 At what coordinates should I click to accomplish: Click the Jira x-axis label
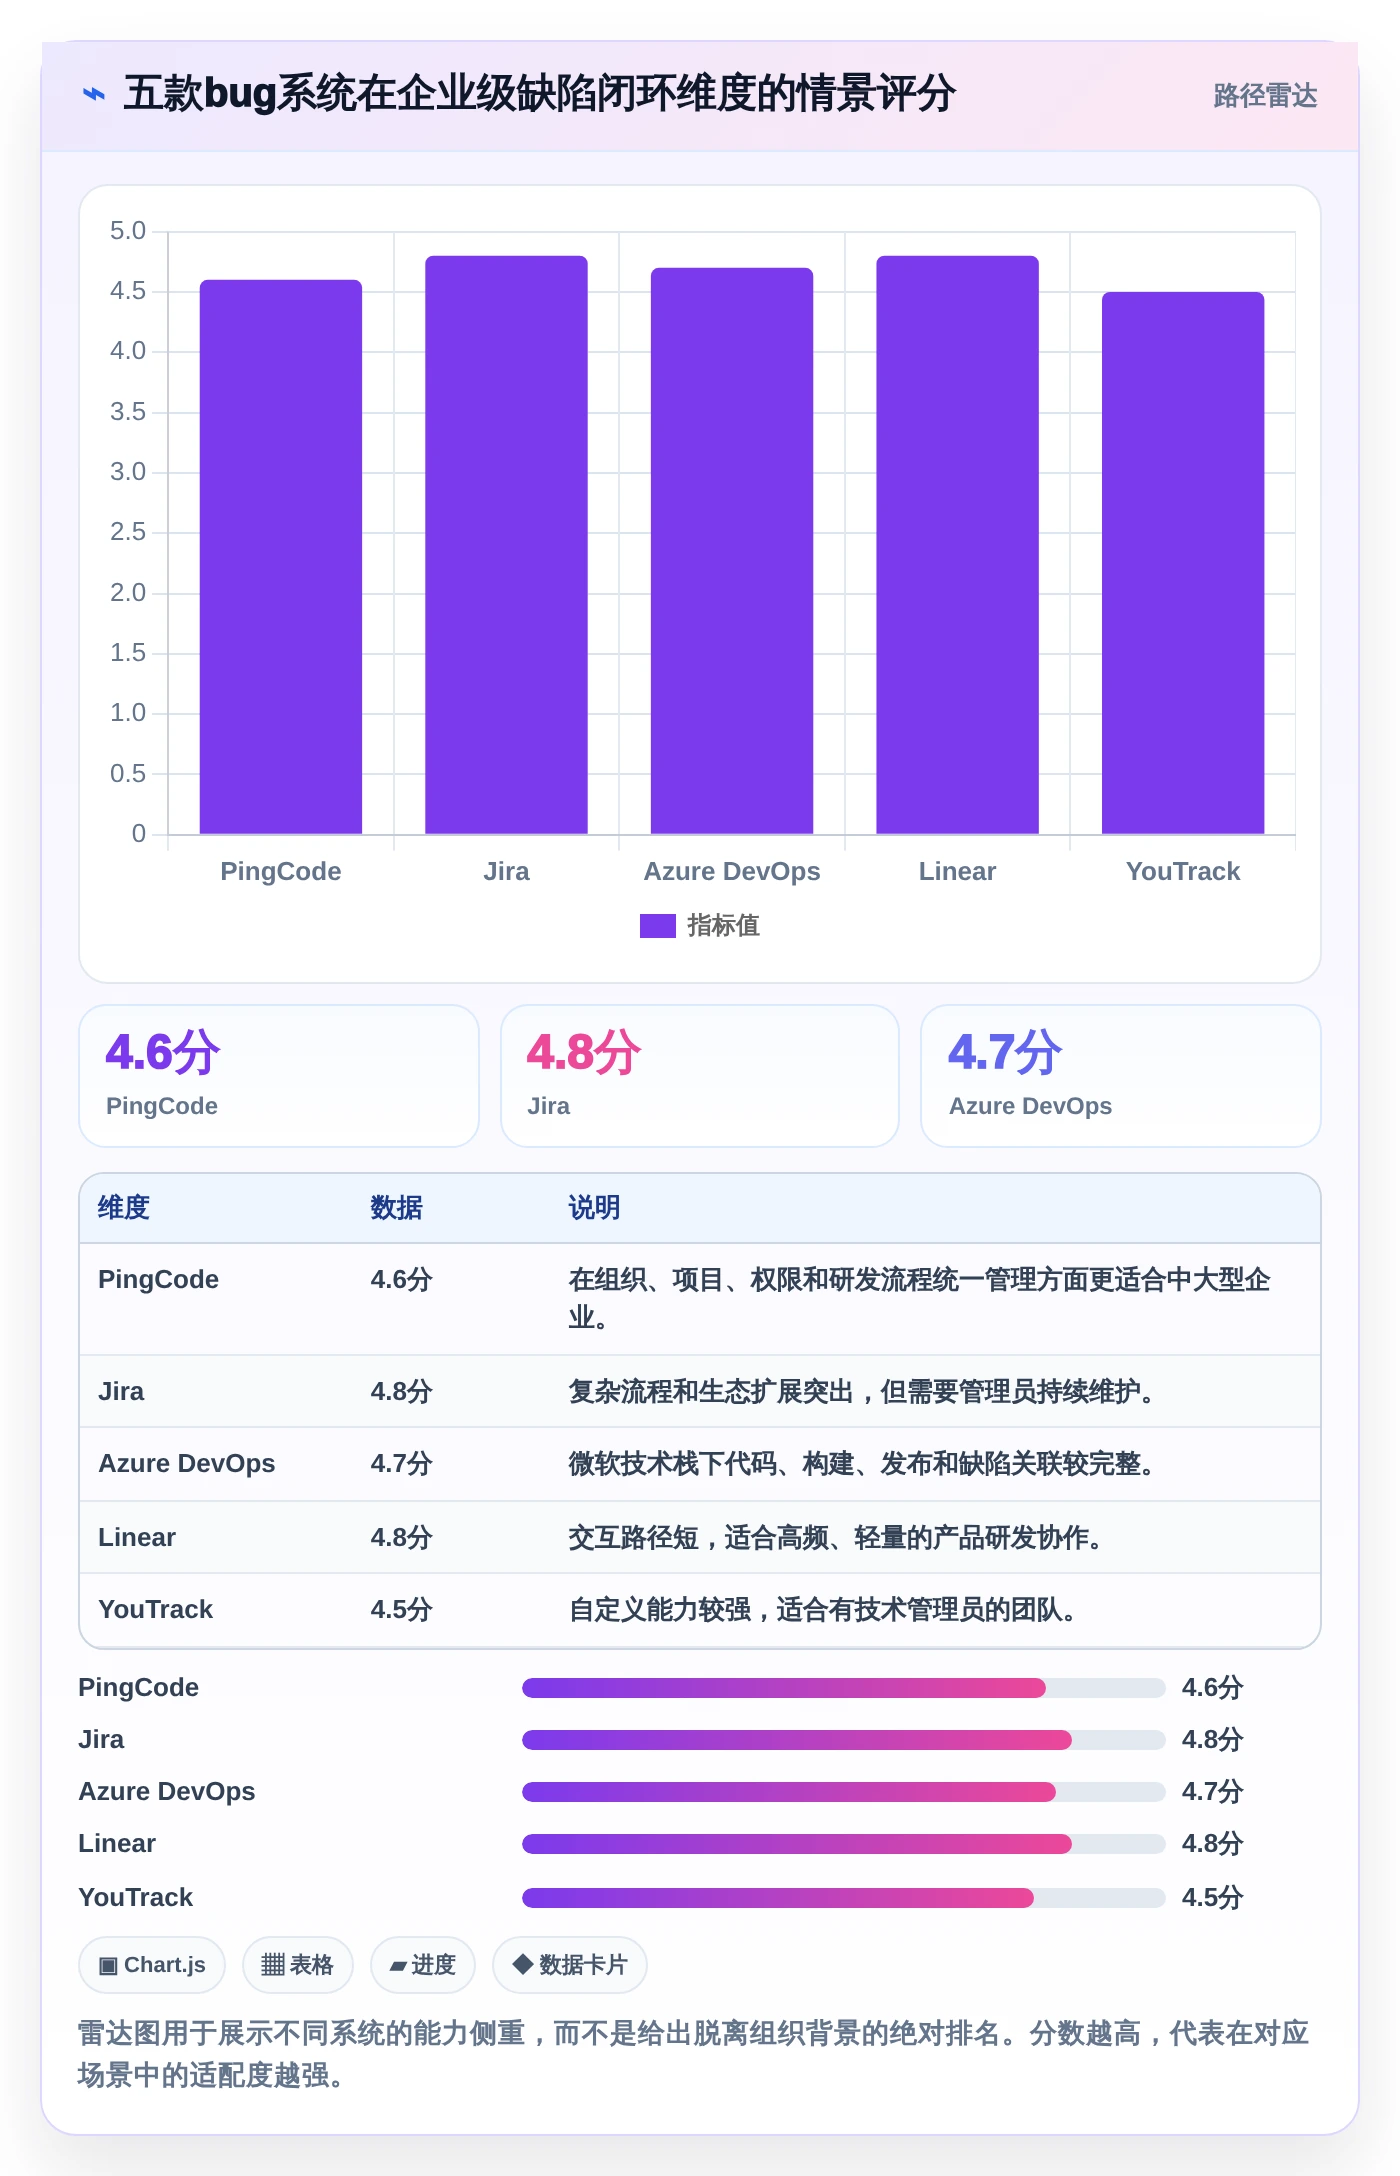click(506, 871)
